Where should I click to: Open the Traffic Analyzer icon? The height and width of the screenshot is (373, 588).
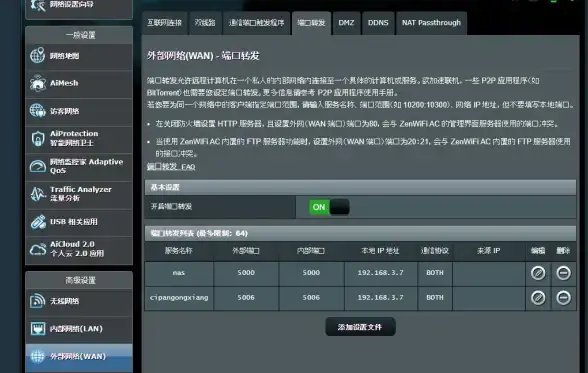[38, 194]
